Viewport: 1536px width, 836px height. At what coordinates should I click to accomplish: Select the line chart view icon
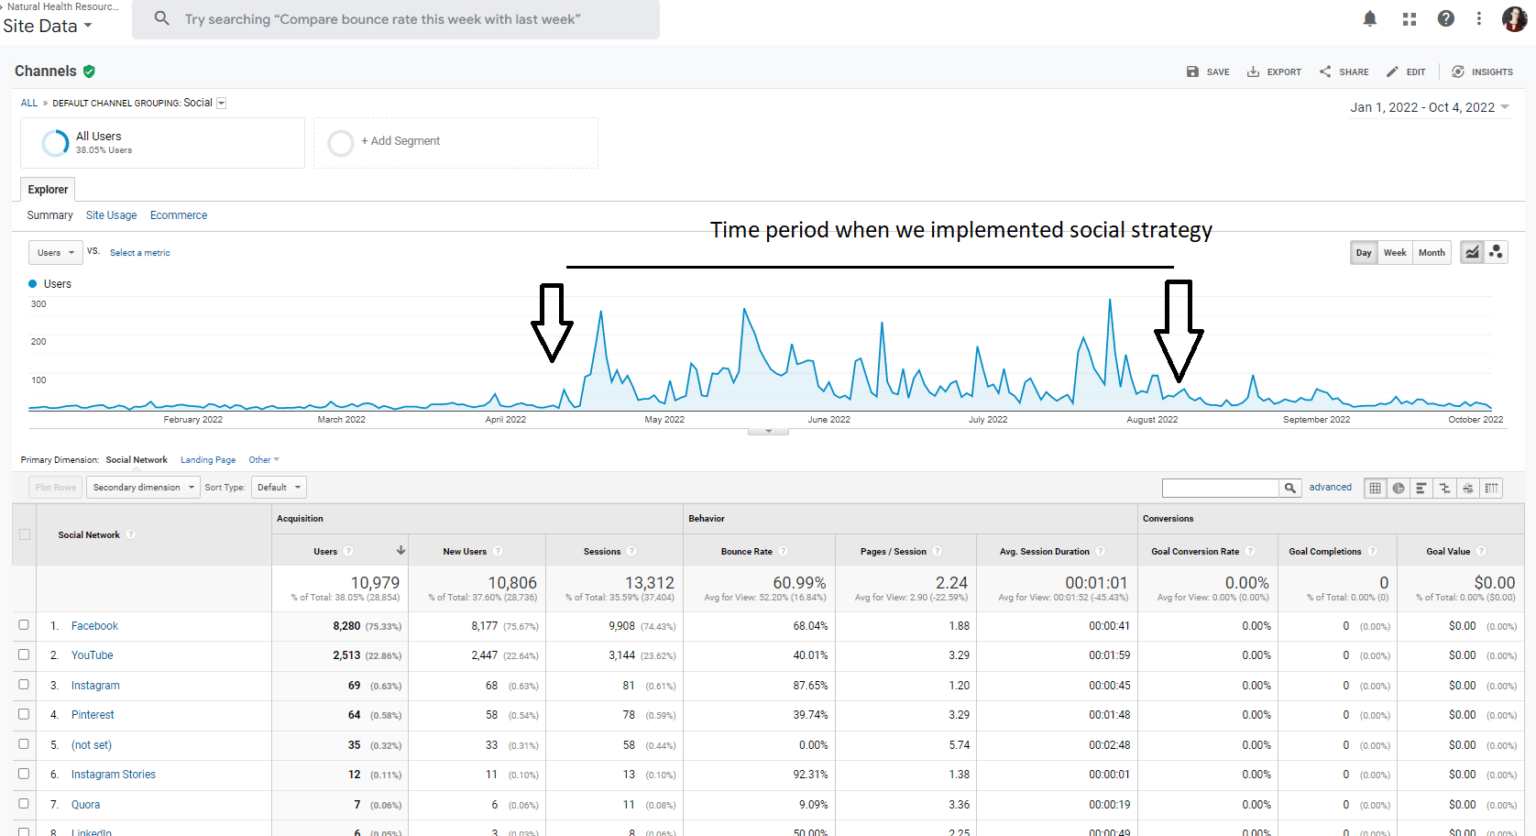(1472, 252)
